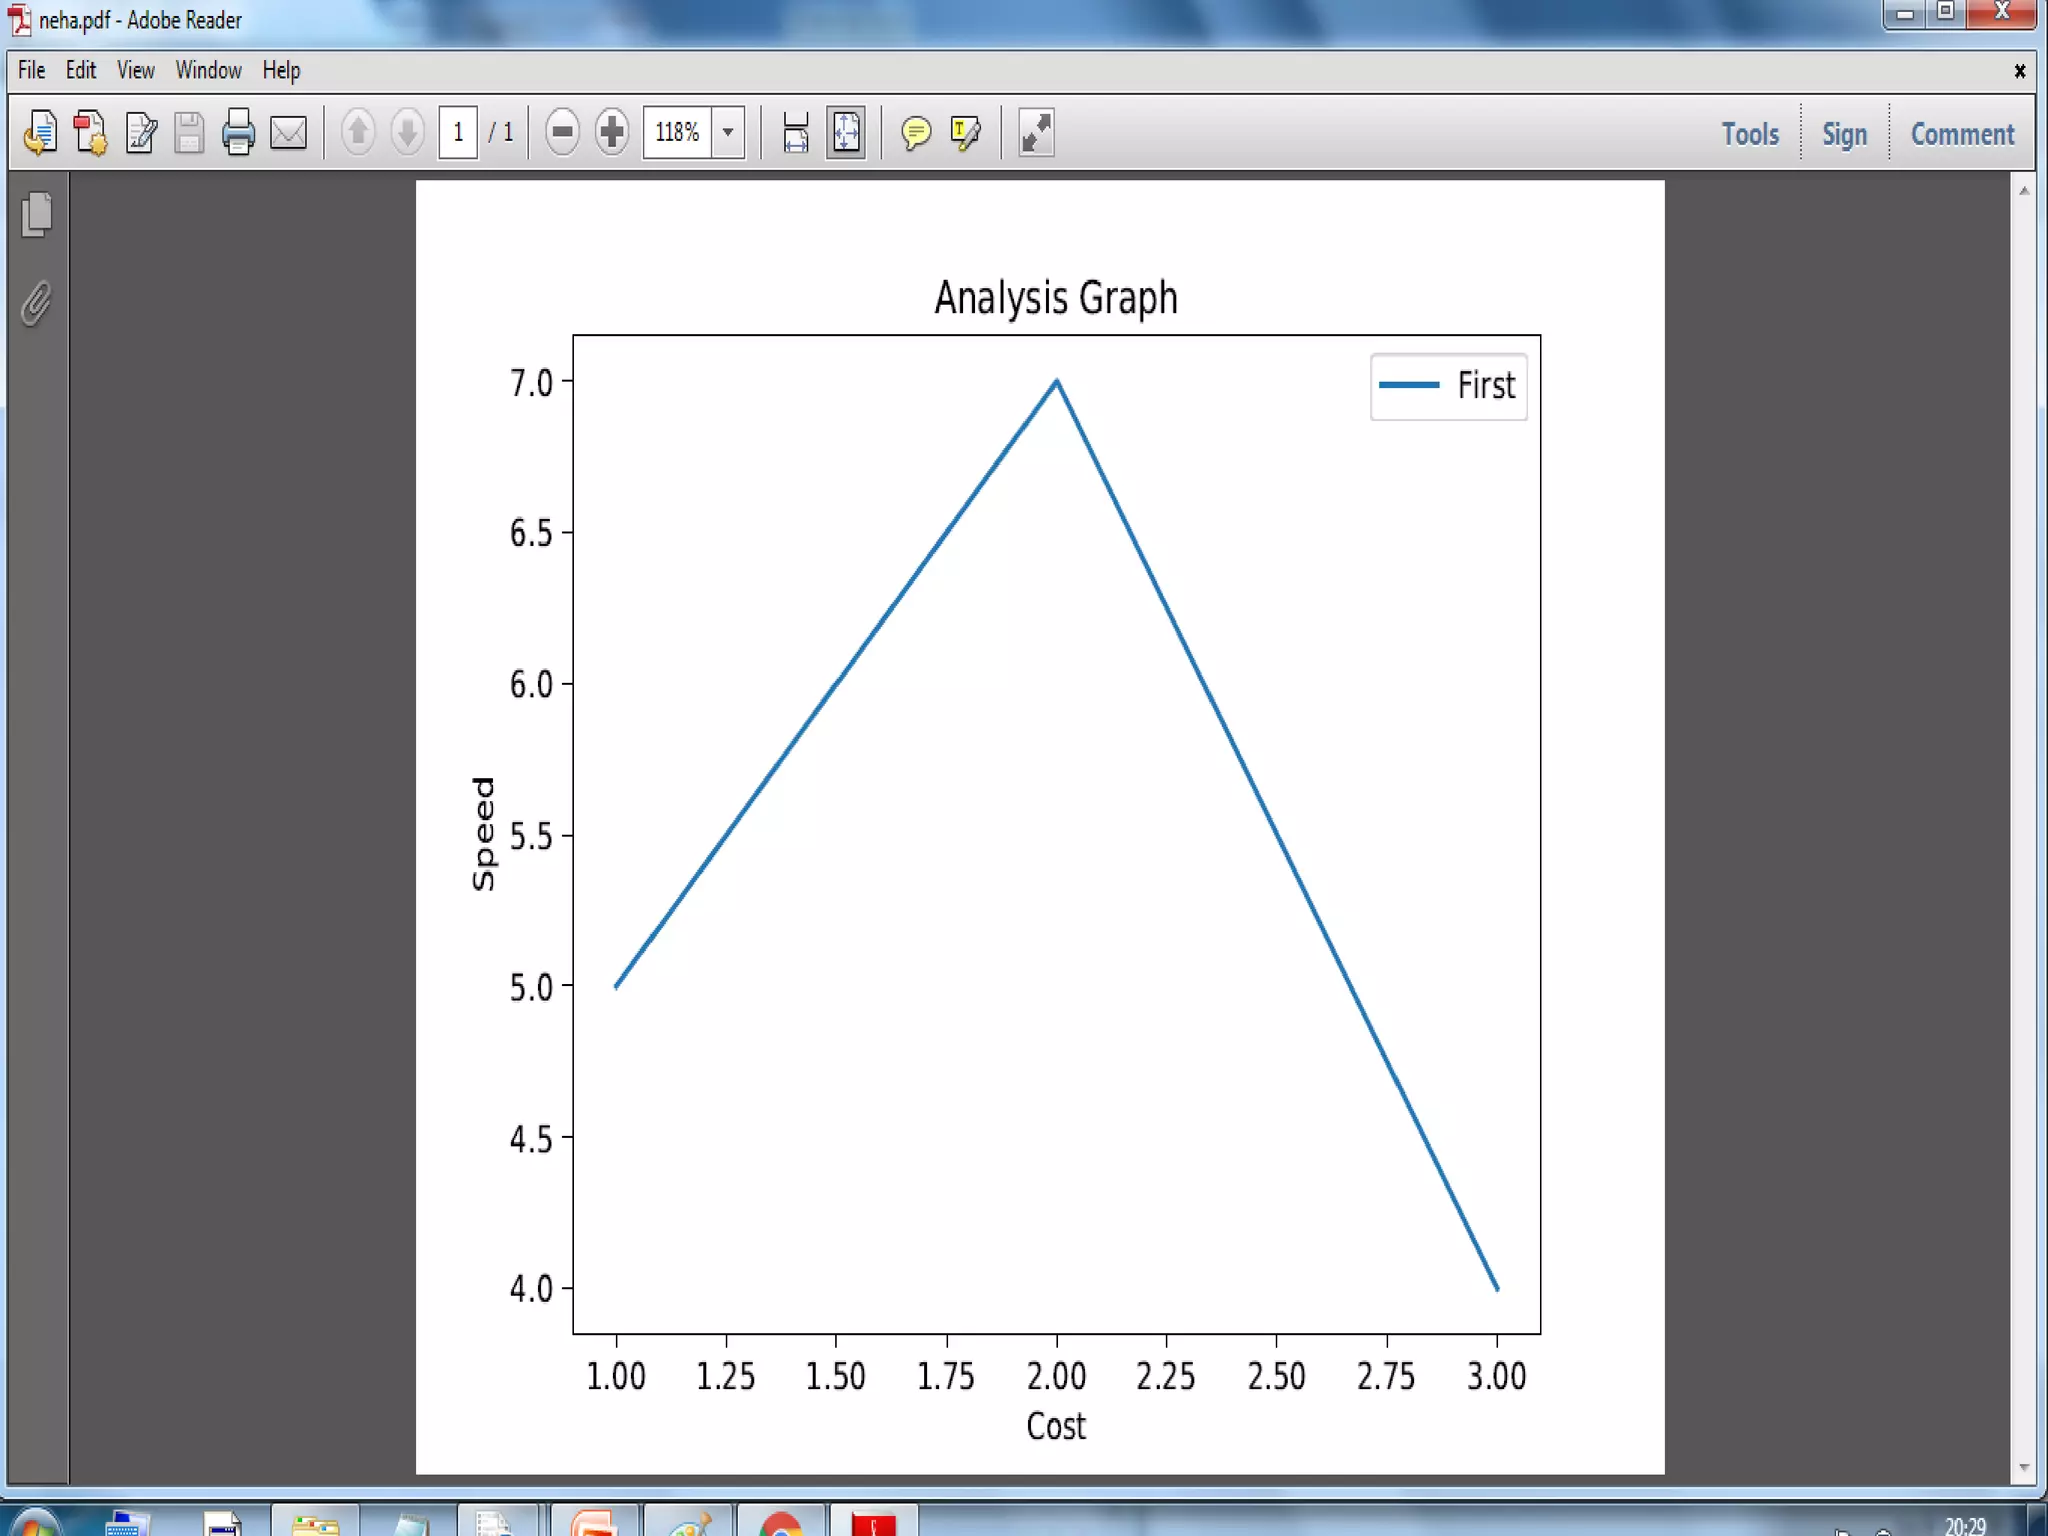Click Chrome icon in the taskbar
Screen dimensions: 2048x1536
[x=780, y=1522]
